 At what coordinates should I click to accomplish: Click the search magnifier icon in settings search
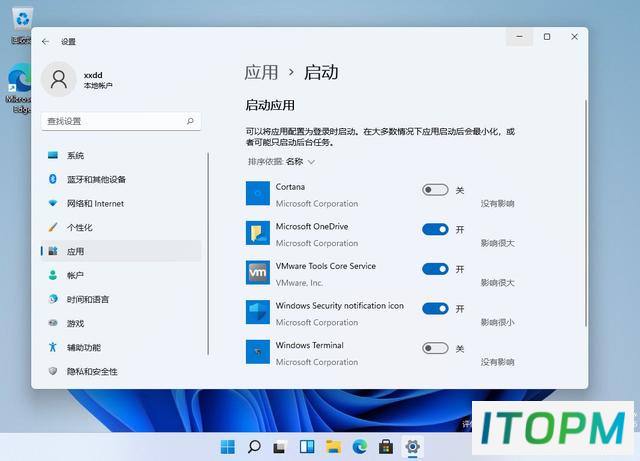point(190,121)
